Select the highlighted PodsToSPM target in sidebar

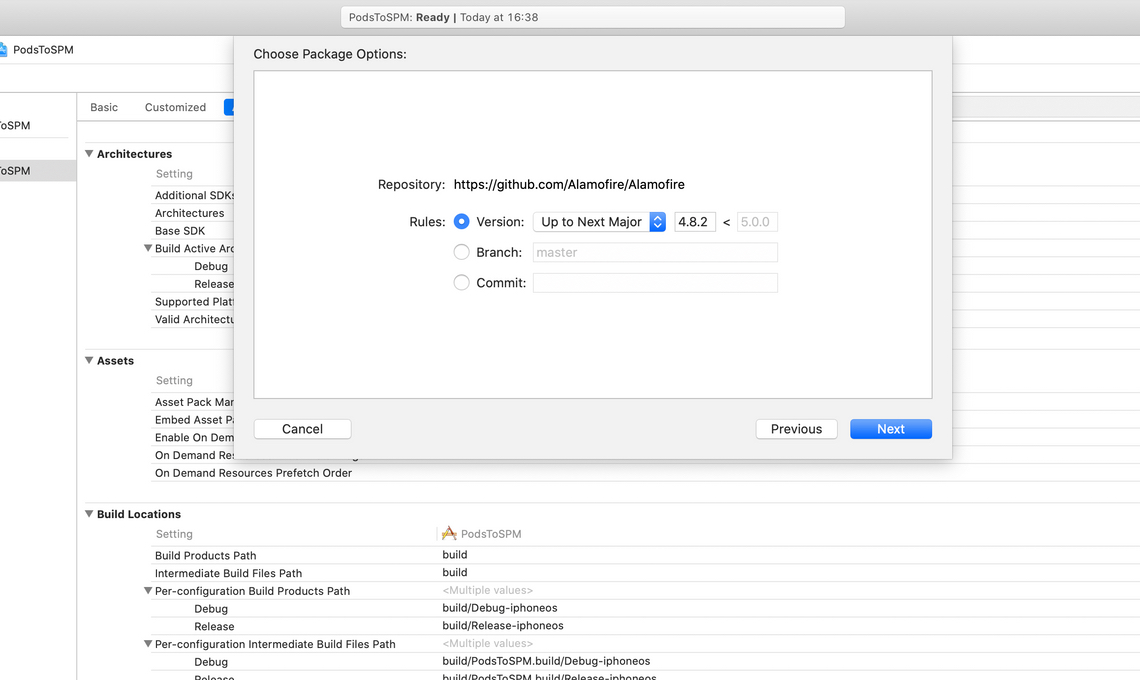pos(38,171)
